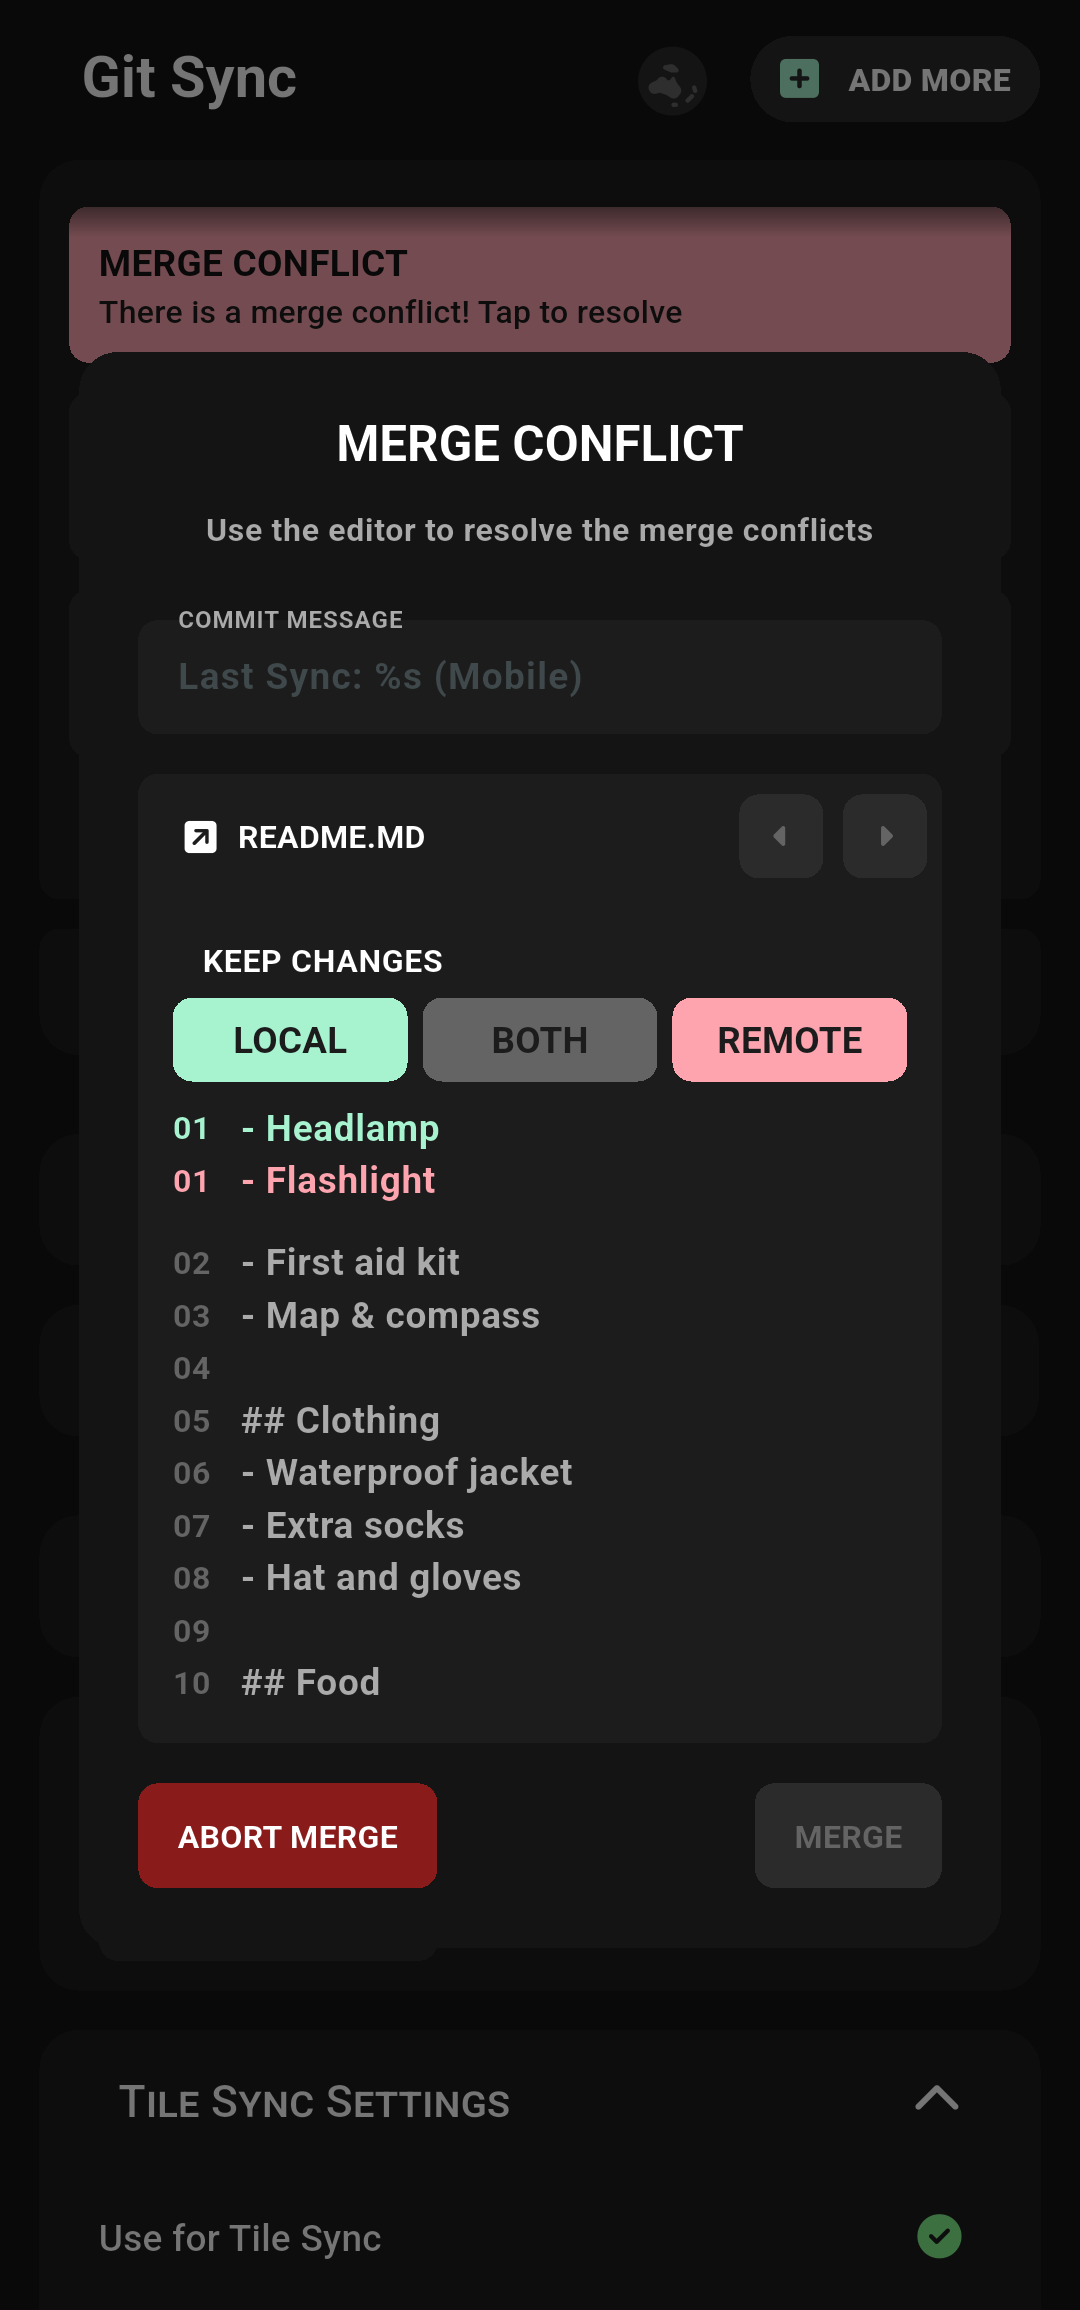The image size is (1080, 2310).
Task: Select the local Headlamp line
Action: click(340, 1128)
